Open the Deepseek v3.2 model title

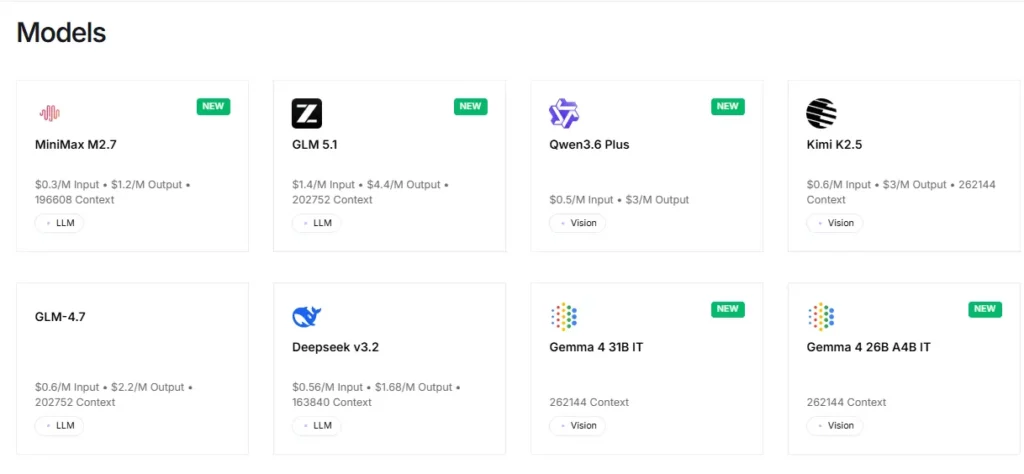tap(335, 347)
